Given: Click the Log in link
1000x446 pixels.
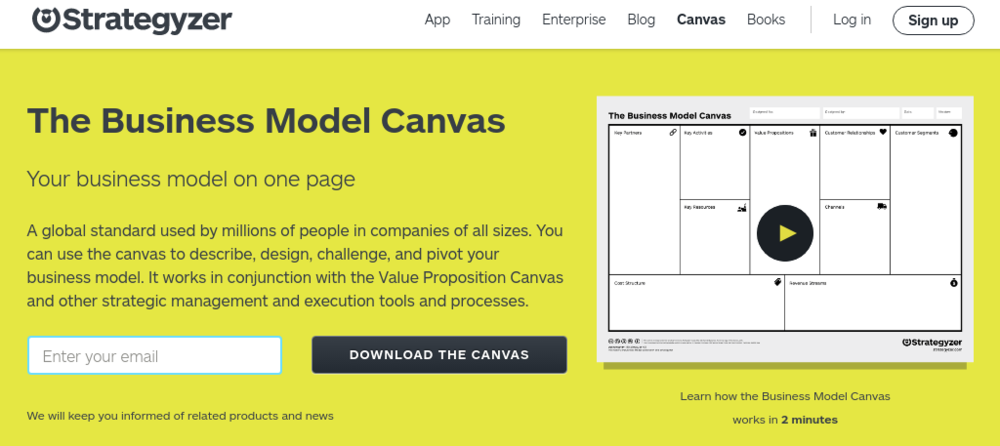Looking at the screenshot, I should pyautogui.click(x=852, y=20).
